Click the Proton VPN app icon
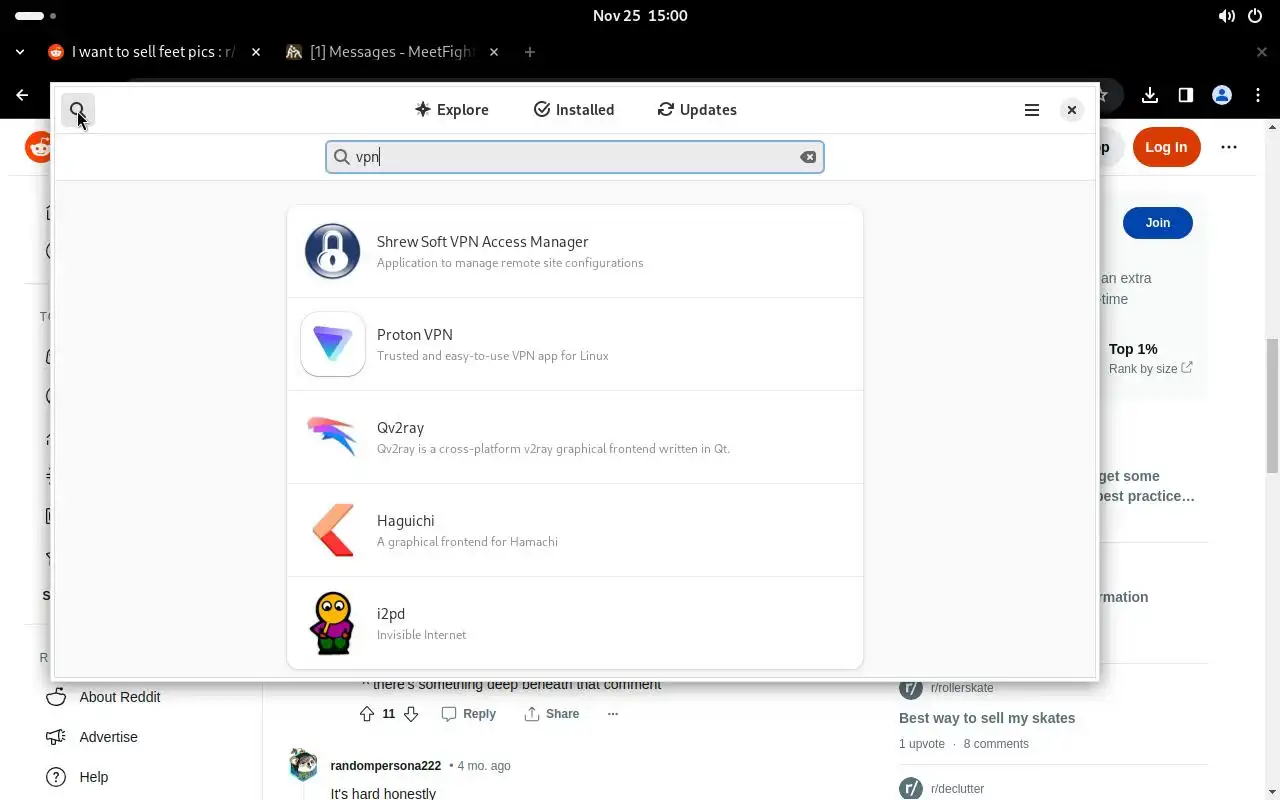Image resolution: width=1280 pixels, height=800 pixels. 332,344
